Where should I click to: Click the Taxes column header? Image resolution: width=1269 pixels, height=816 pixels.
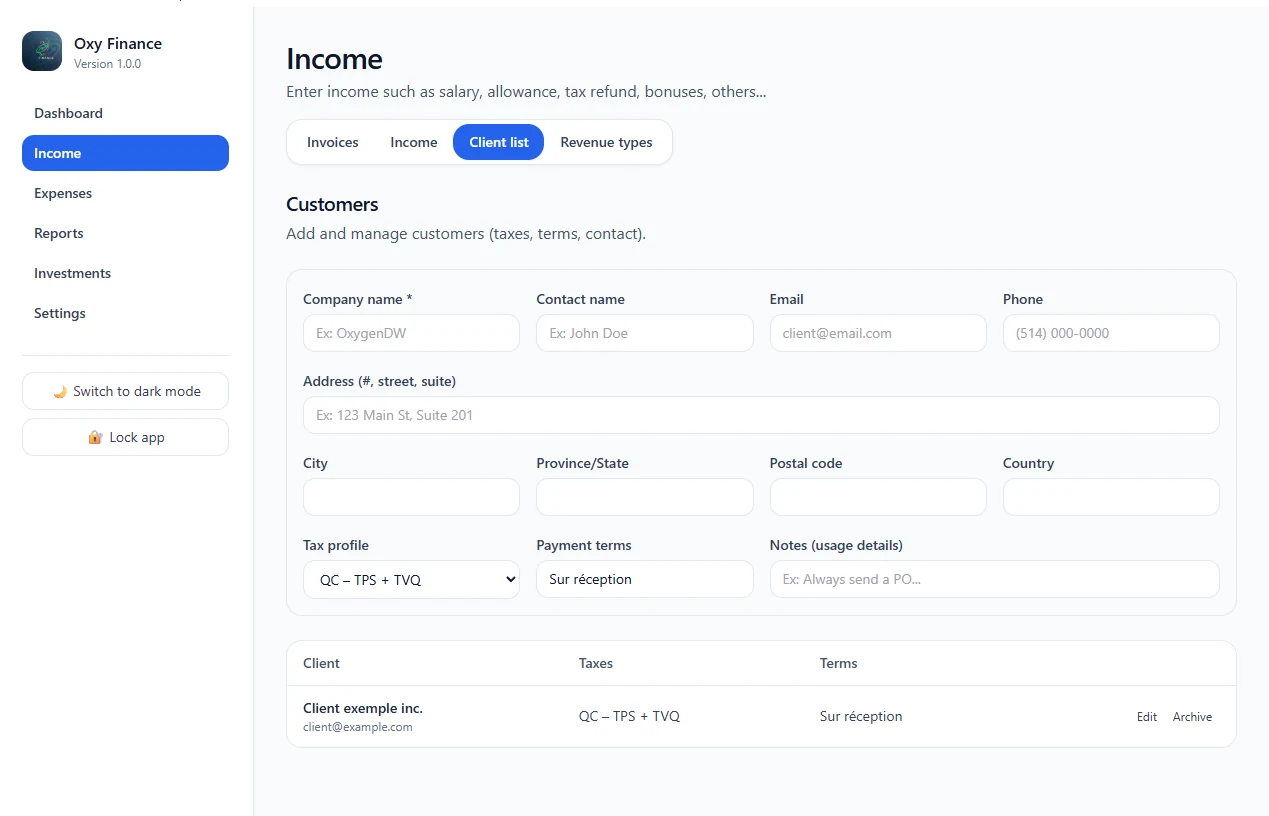[x=596, y=663]
